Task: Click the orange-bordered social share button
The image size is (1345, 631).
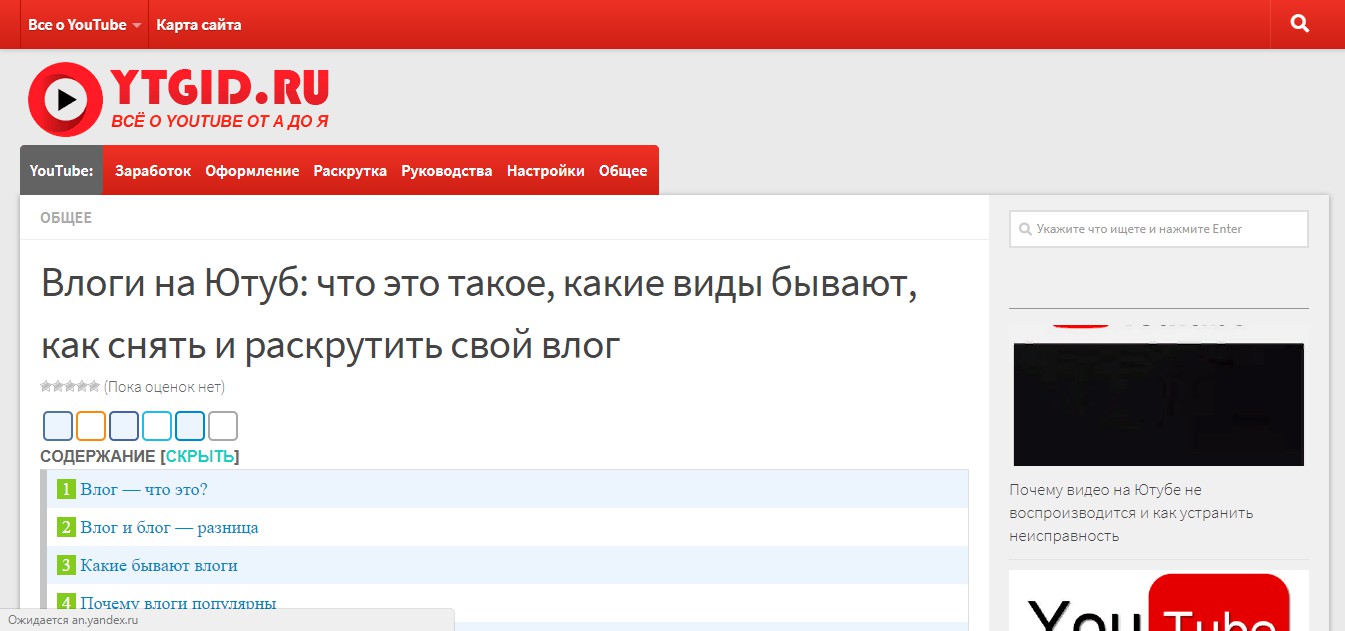Action: (x=91, y=426)
